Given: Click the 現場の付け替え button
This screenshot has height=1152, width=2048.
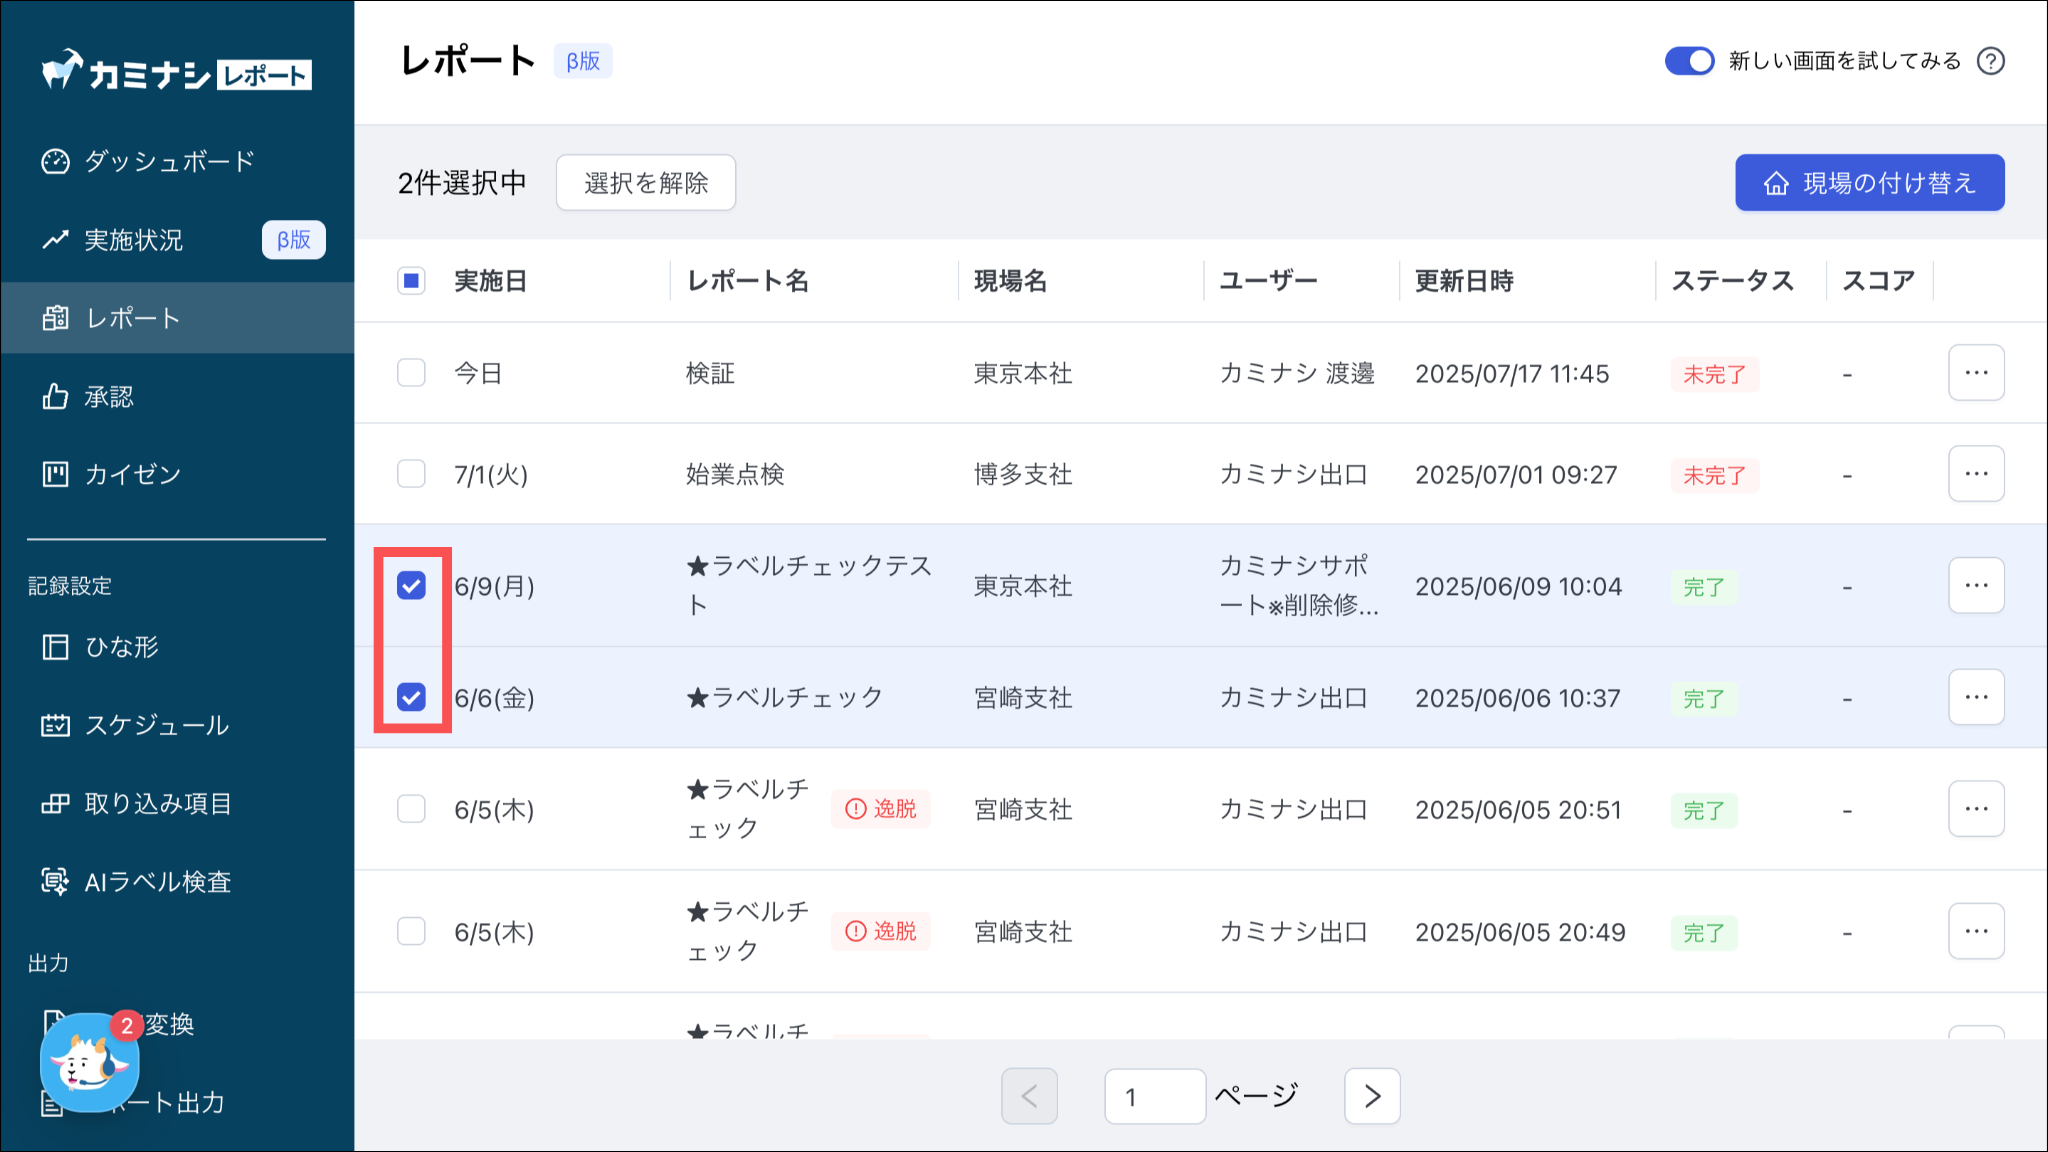Looking at the screenshot, I should (x=1868, y=183).
